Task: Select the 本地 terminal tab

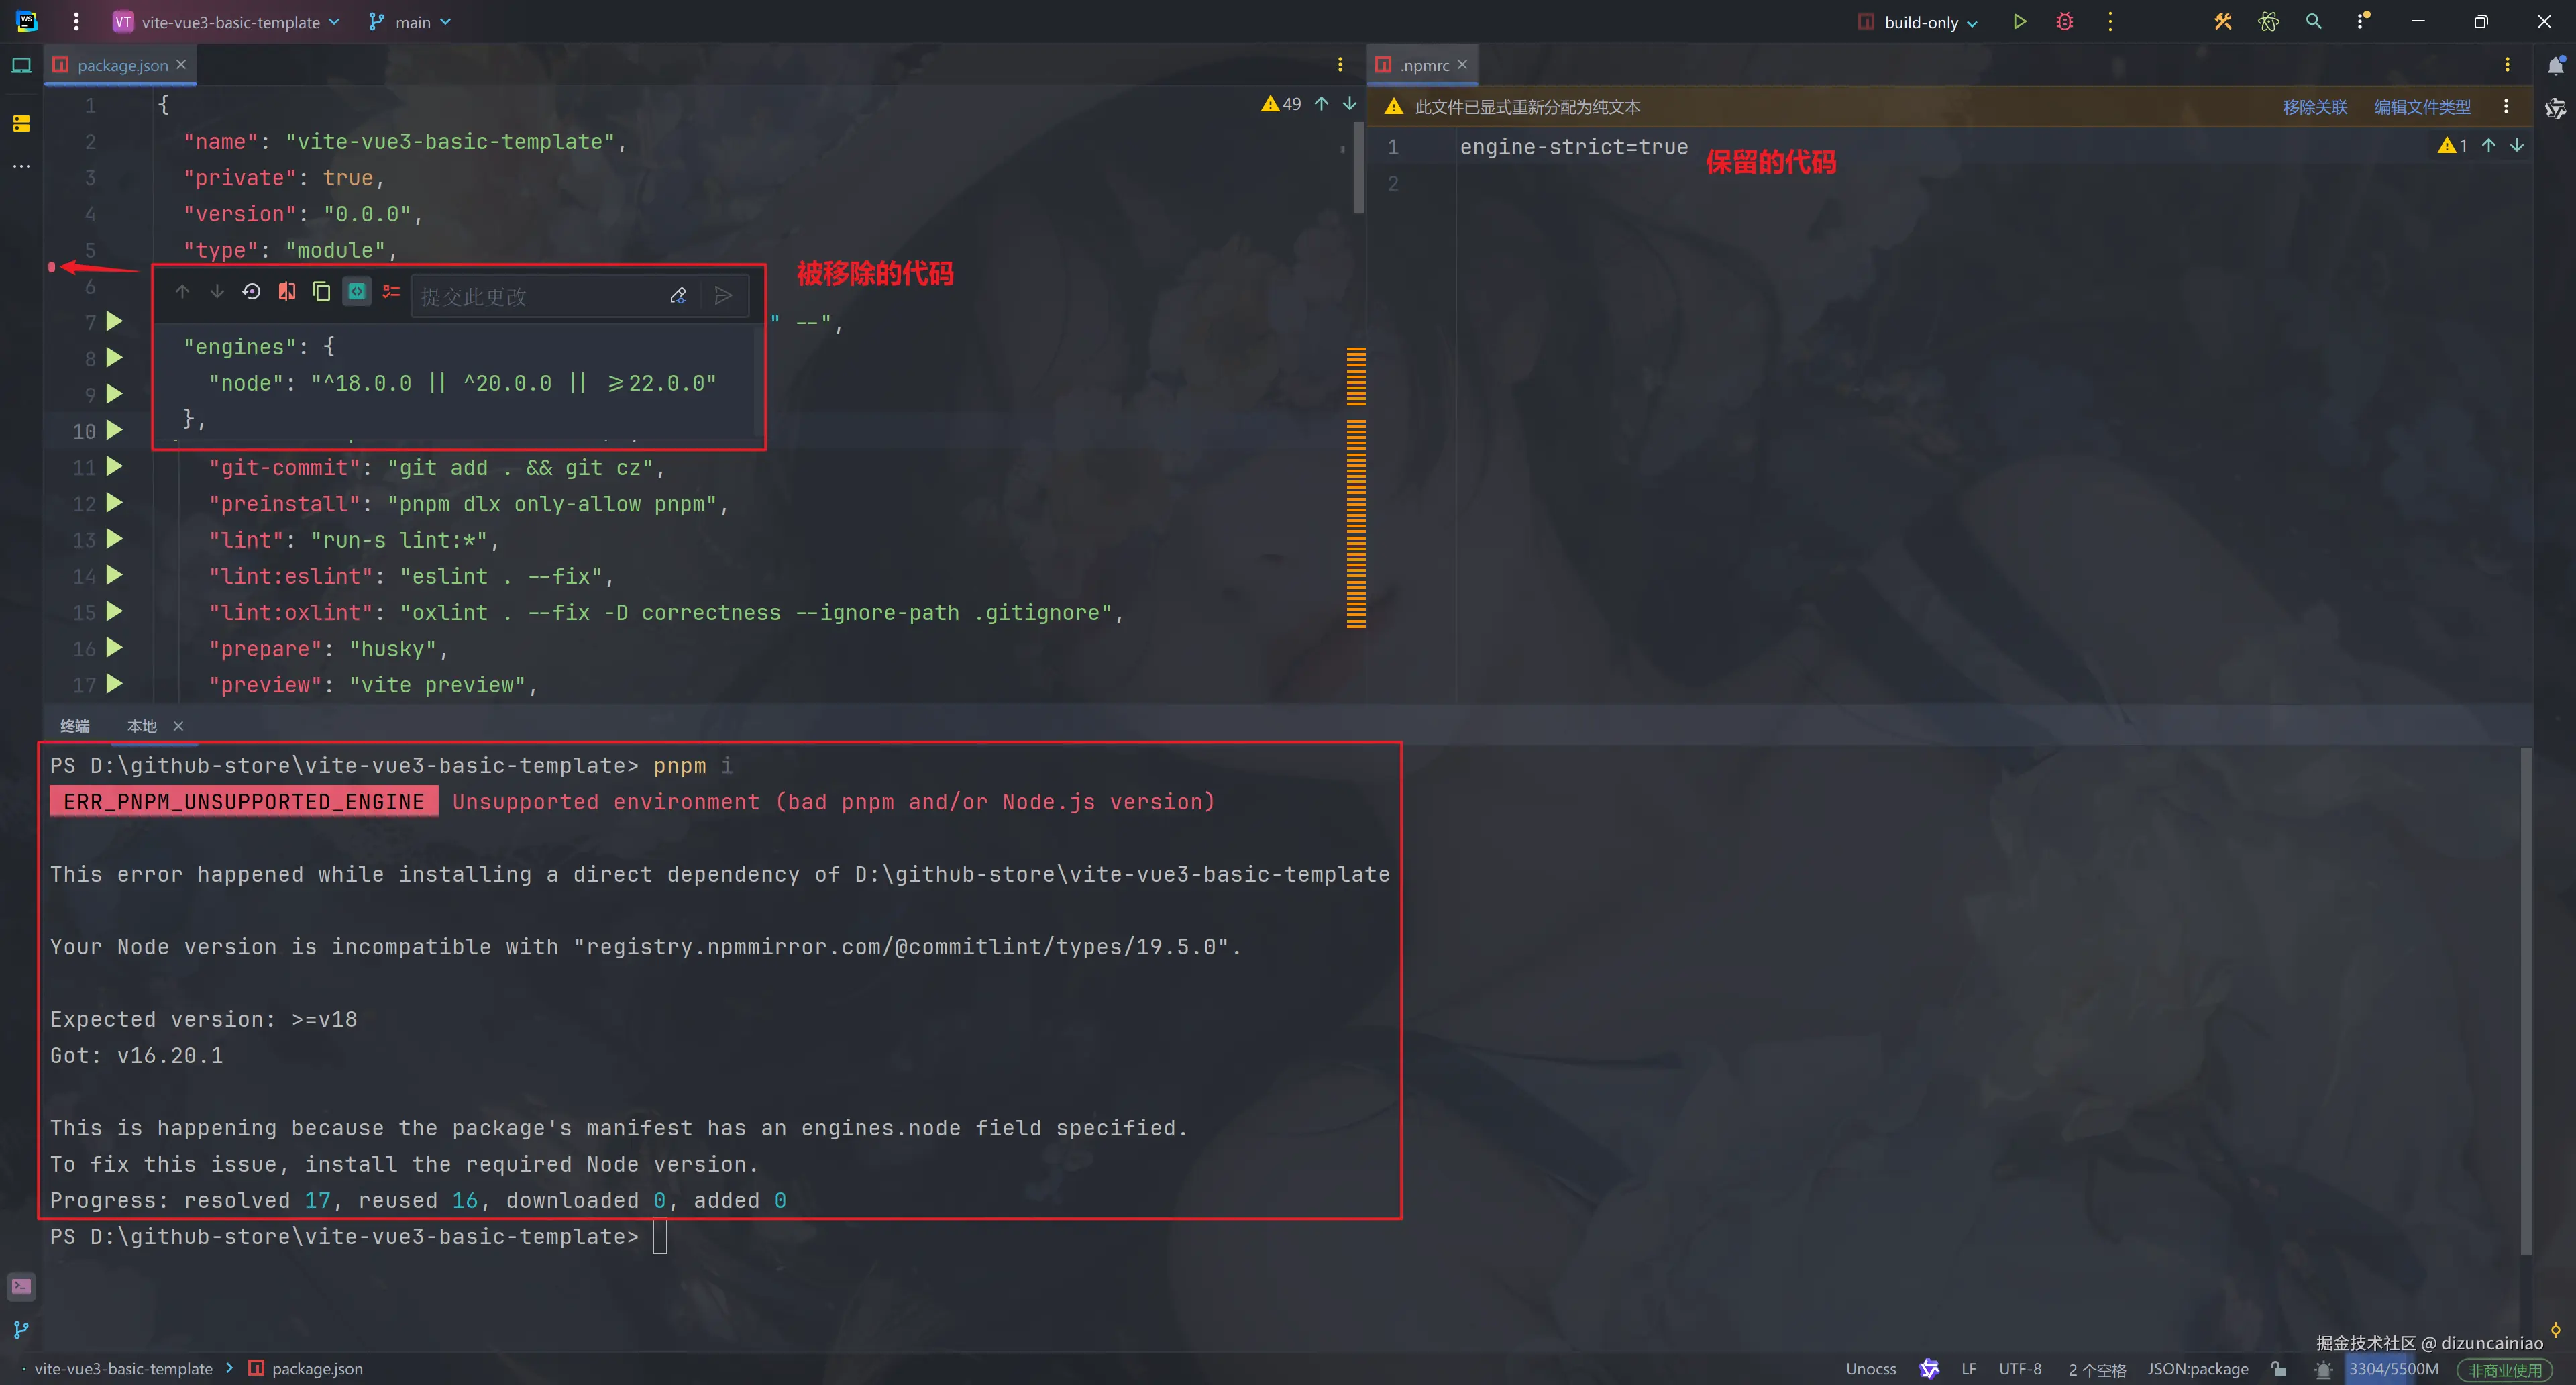Action: tap(142, 726)
